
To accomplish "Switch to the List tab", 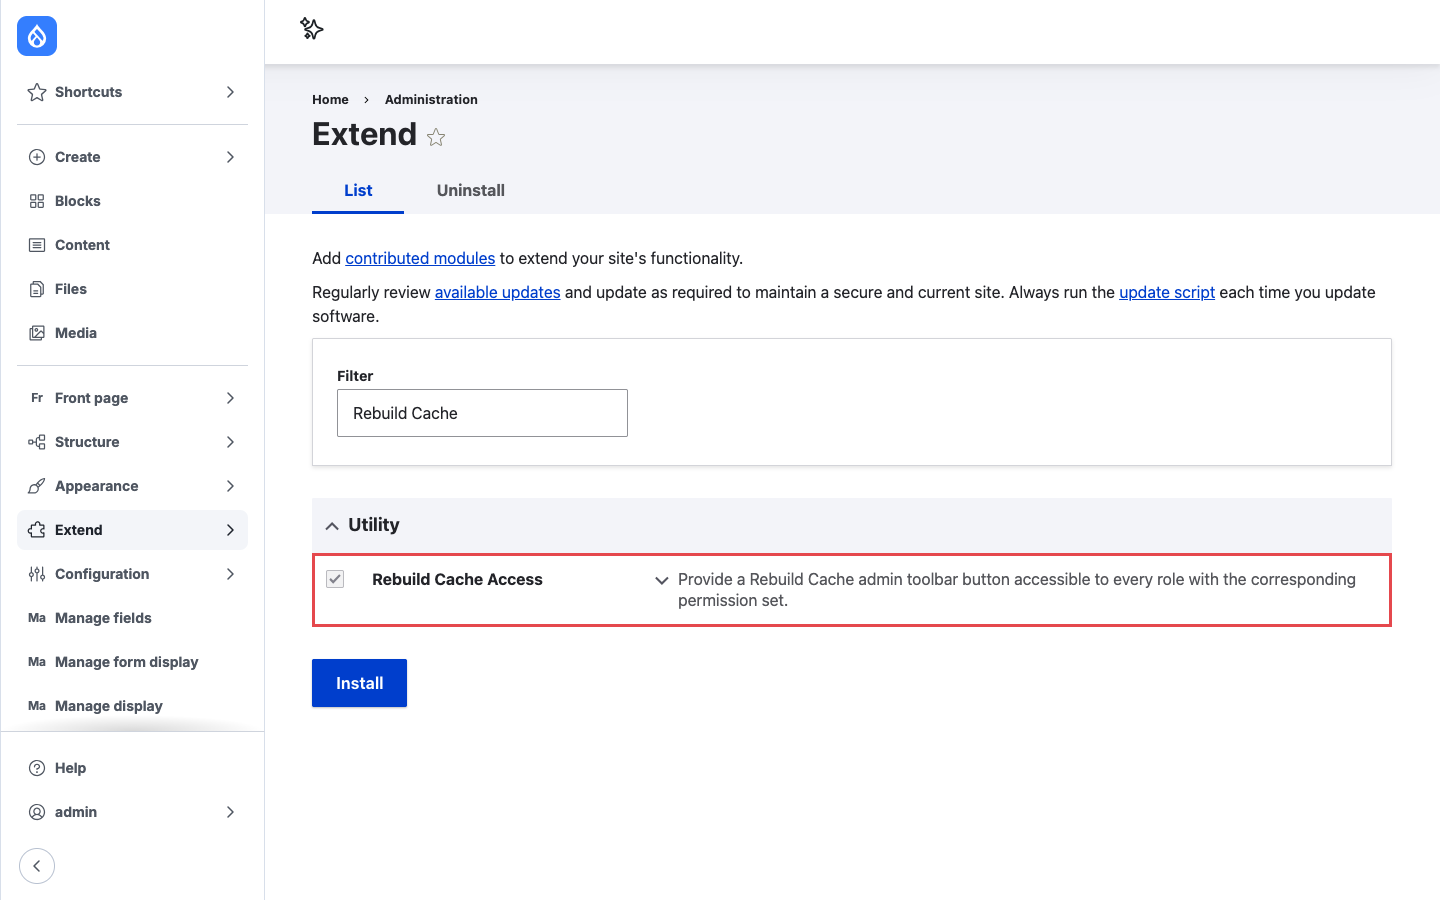I will point(358,190).
